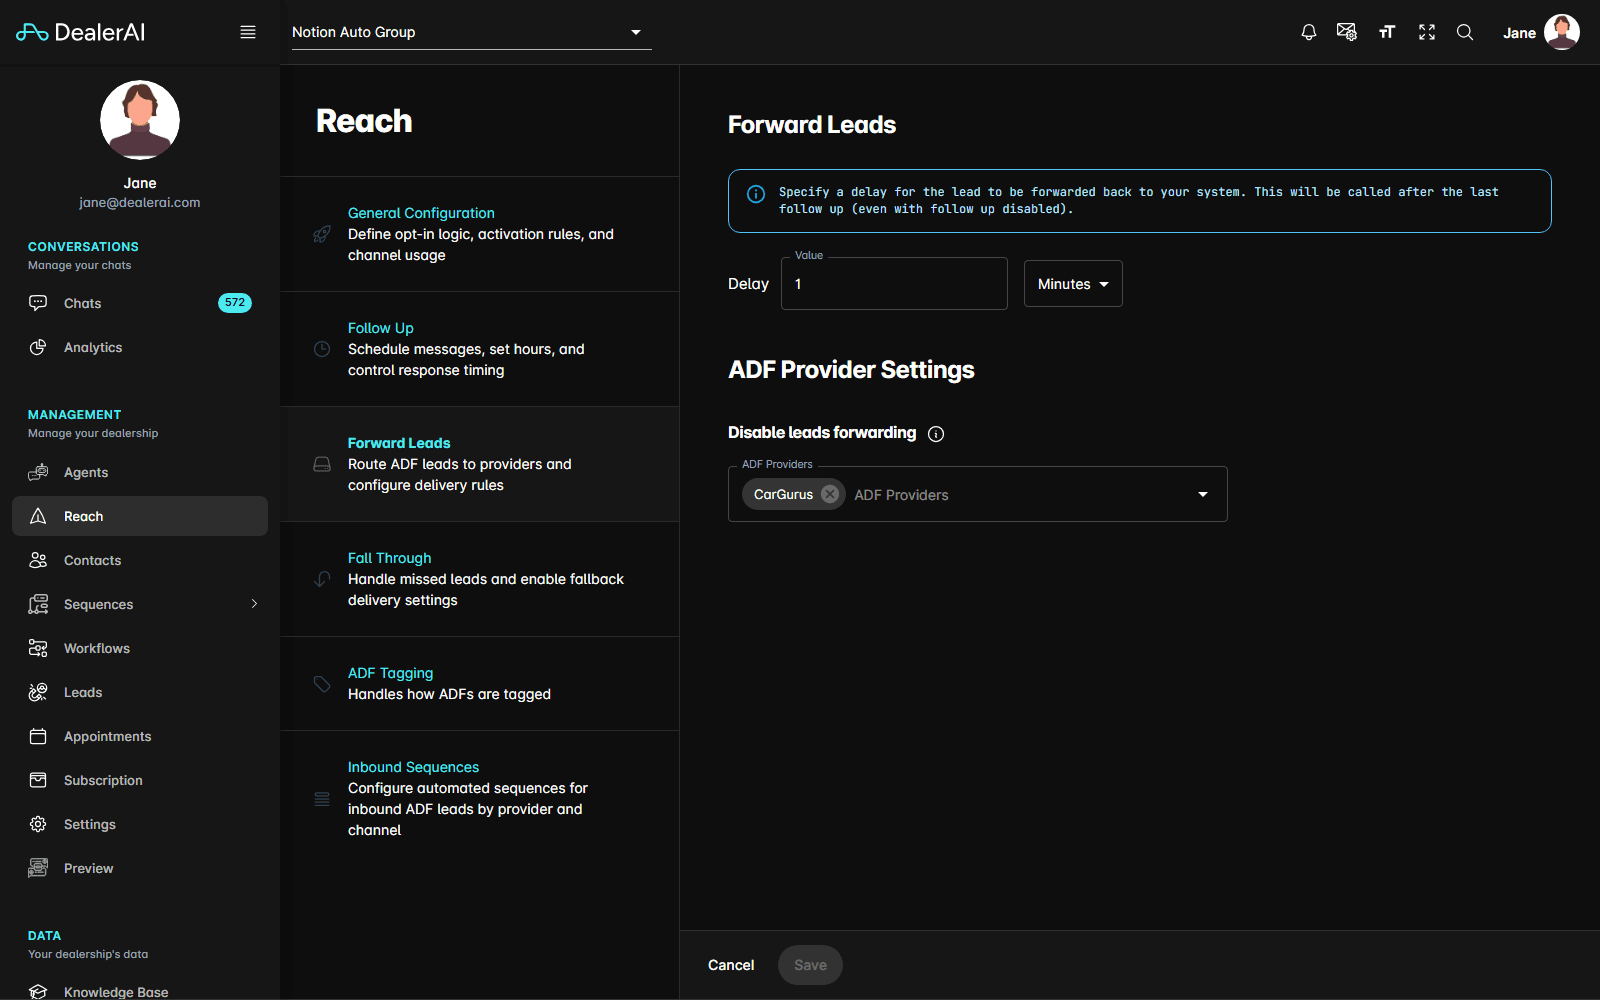The image size is (1600, 1000).
Task: Open Analytics in sidebar
Action: click(x=140, y=347)
